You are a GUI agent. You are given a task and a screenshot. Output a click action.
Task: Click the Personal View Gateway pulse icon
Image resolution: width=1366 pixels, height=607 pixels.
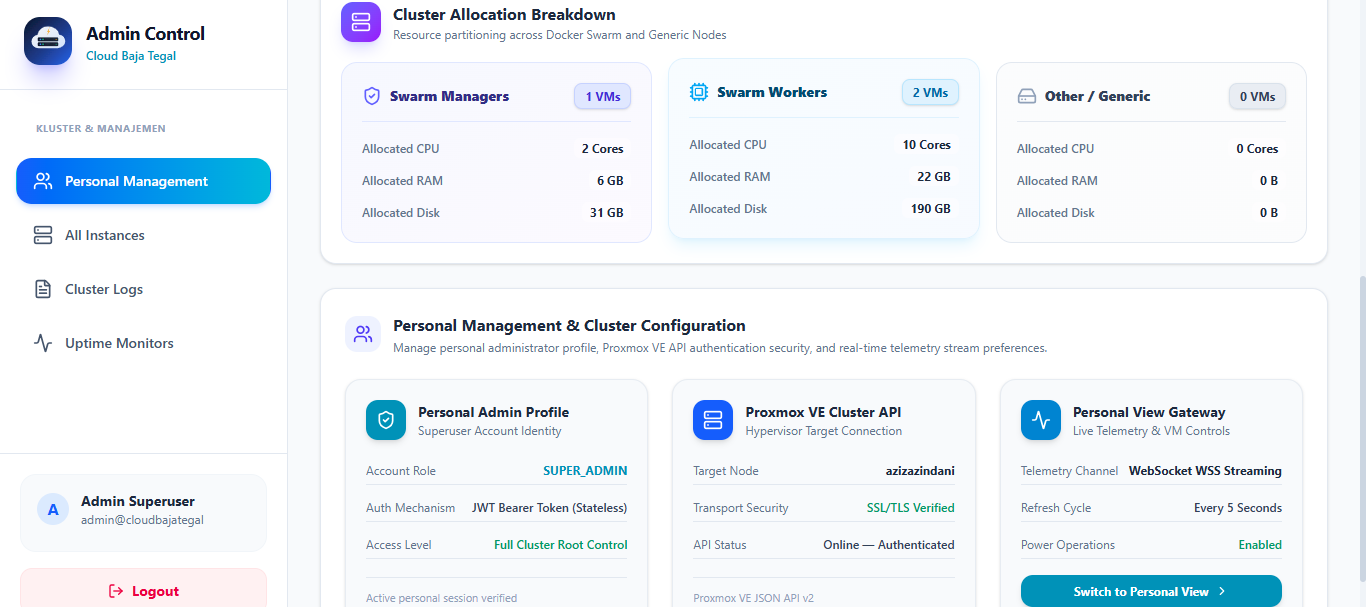pos(1041,420)
